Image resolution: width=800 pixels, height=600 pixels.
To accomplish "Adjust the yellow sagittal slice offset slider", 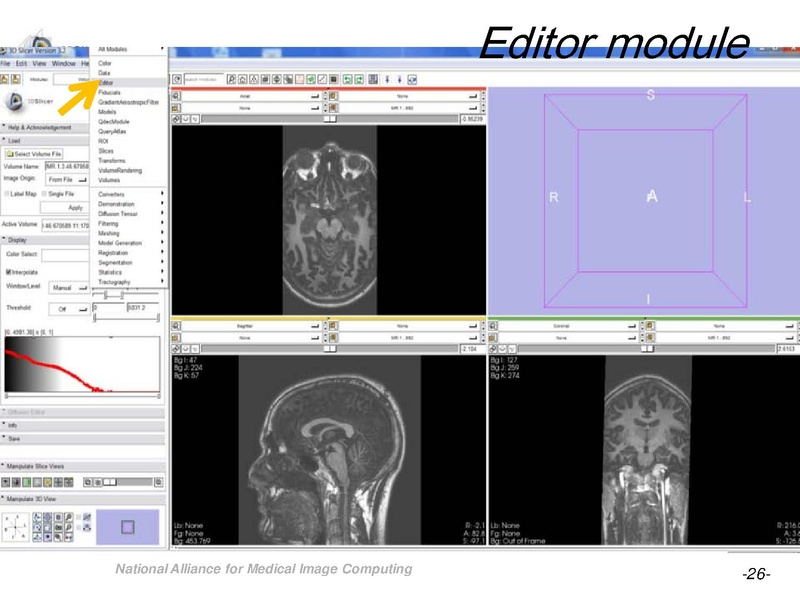I will click(x=330, y=348).
